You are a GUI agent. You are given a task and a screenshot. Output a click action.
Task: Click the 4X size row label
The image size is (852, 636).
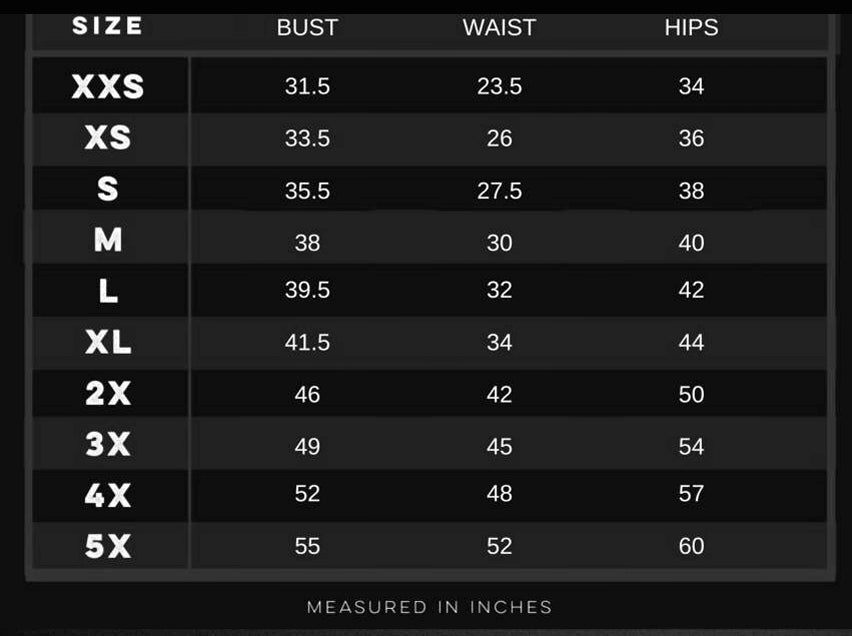(108, 495)
